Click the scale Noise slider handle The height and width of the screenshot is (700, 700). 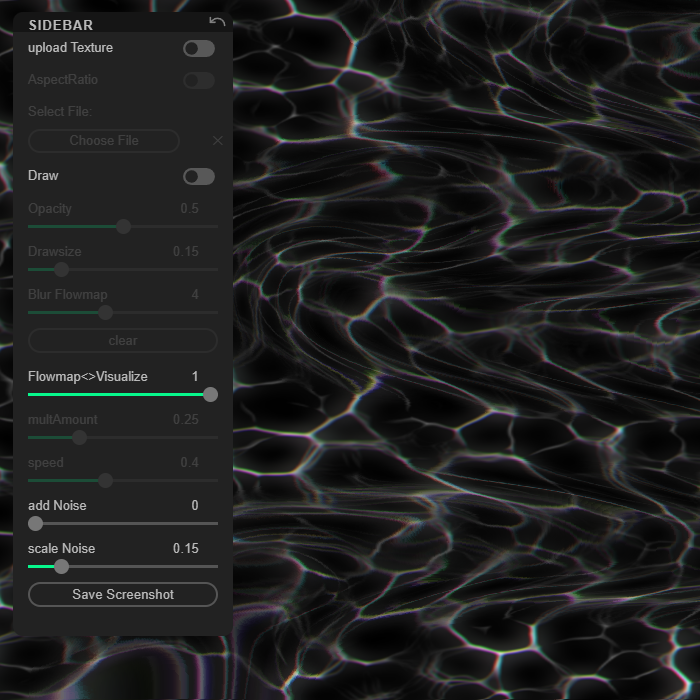click(x=62, y=566)
